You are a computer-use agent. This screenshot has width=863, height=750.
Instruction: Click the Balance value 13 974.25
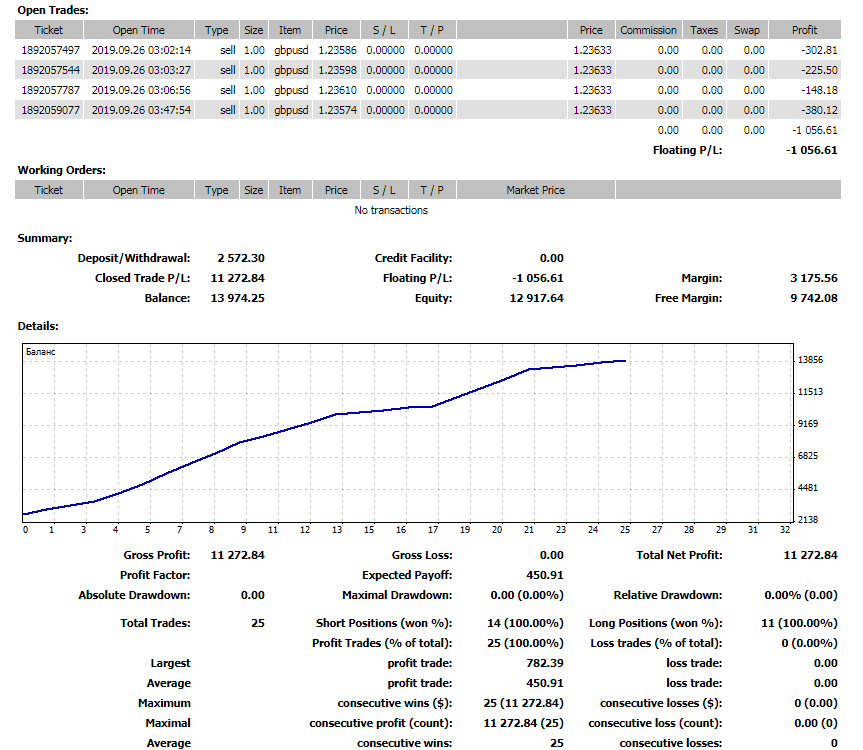pyautogui.click(x=238, y=298)
